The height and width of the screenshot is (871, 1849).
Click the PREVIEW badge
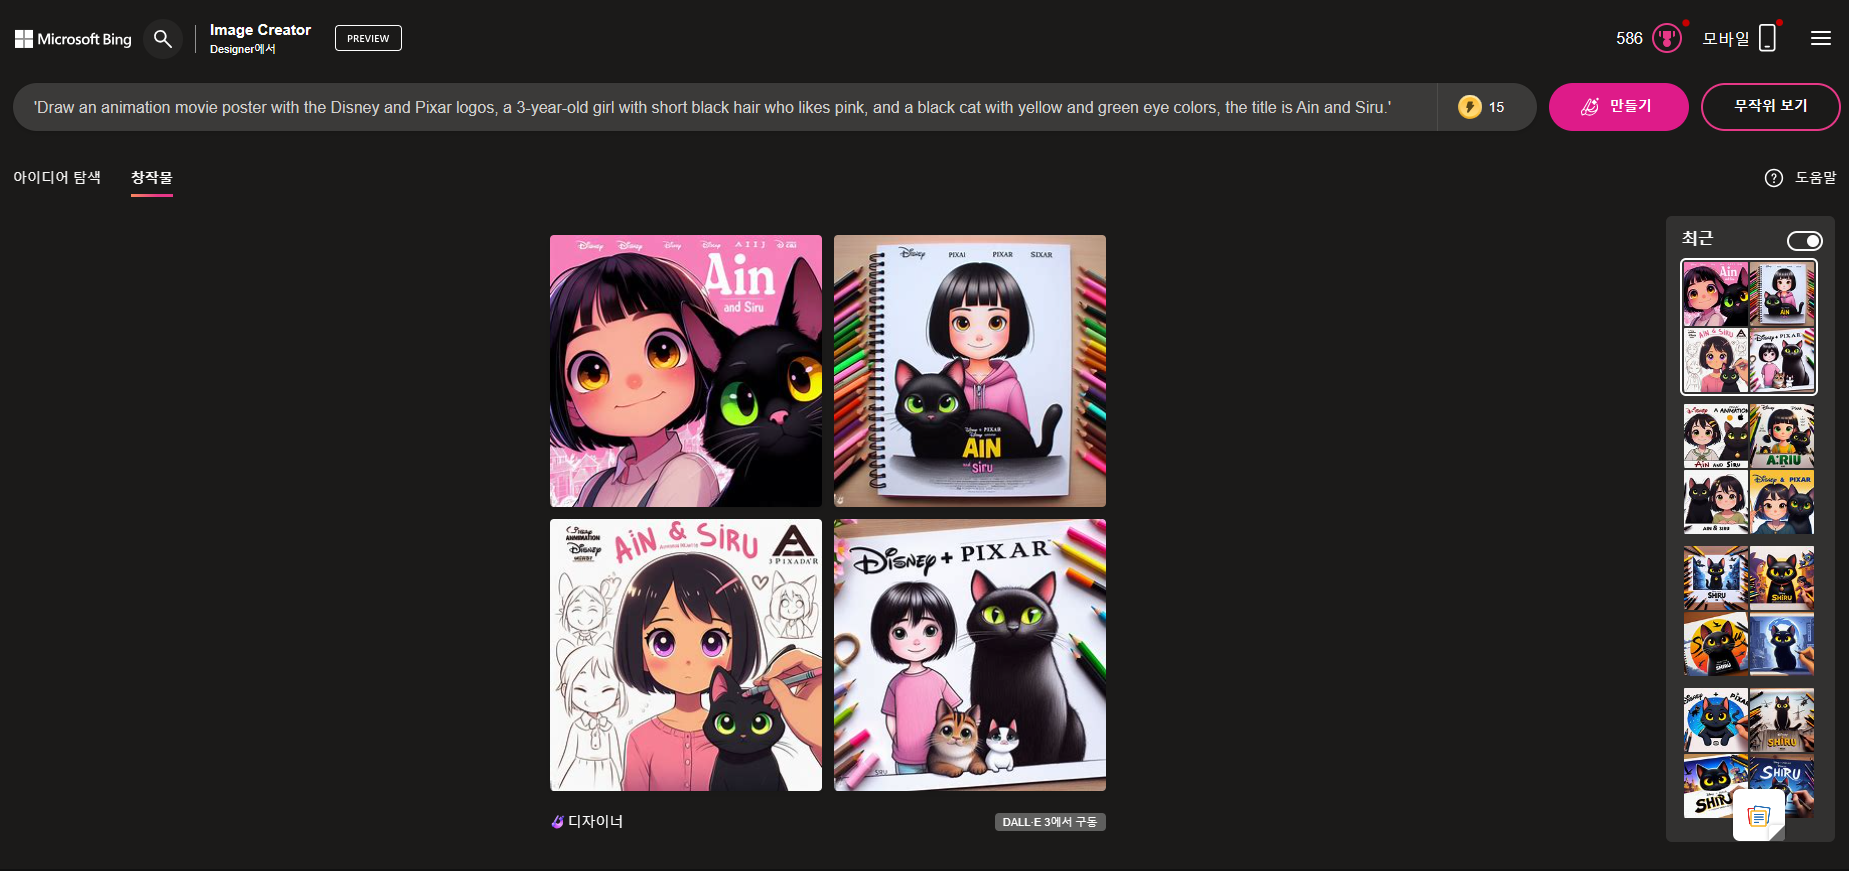tap(368, 38)
